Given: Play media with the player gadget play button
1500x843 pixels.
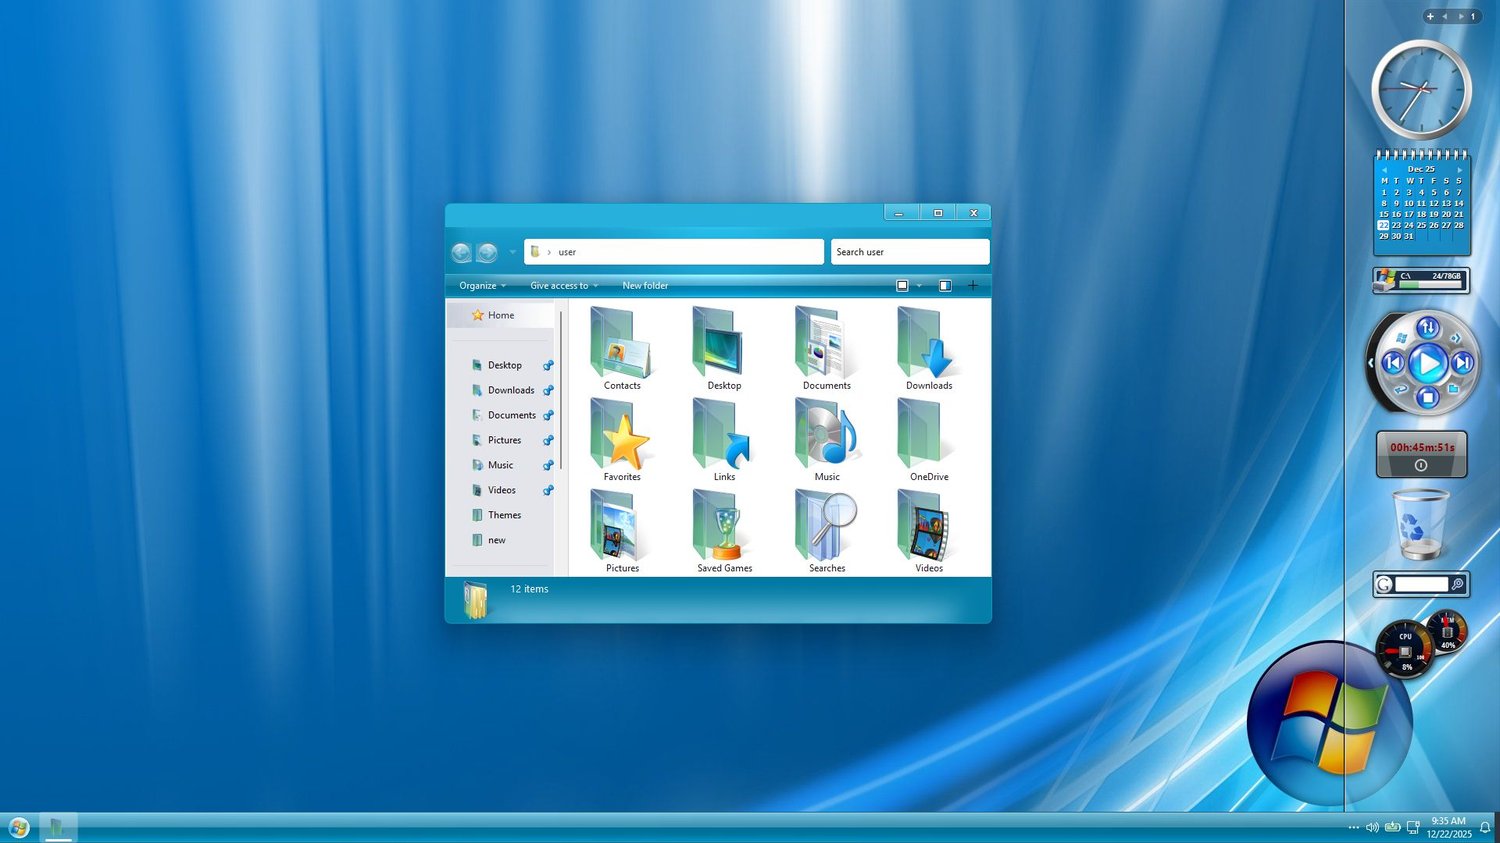Looking at the screenshot, I should click(1428, 363).
